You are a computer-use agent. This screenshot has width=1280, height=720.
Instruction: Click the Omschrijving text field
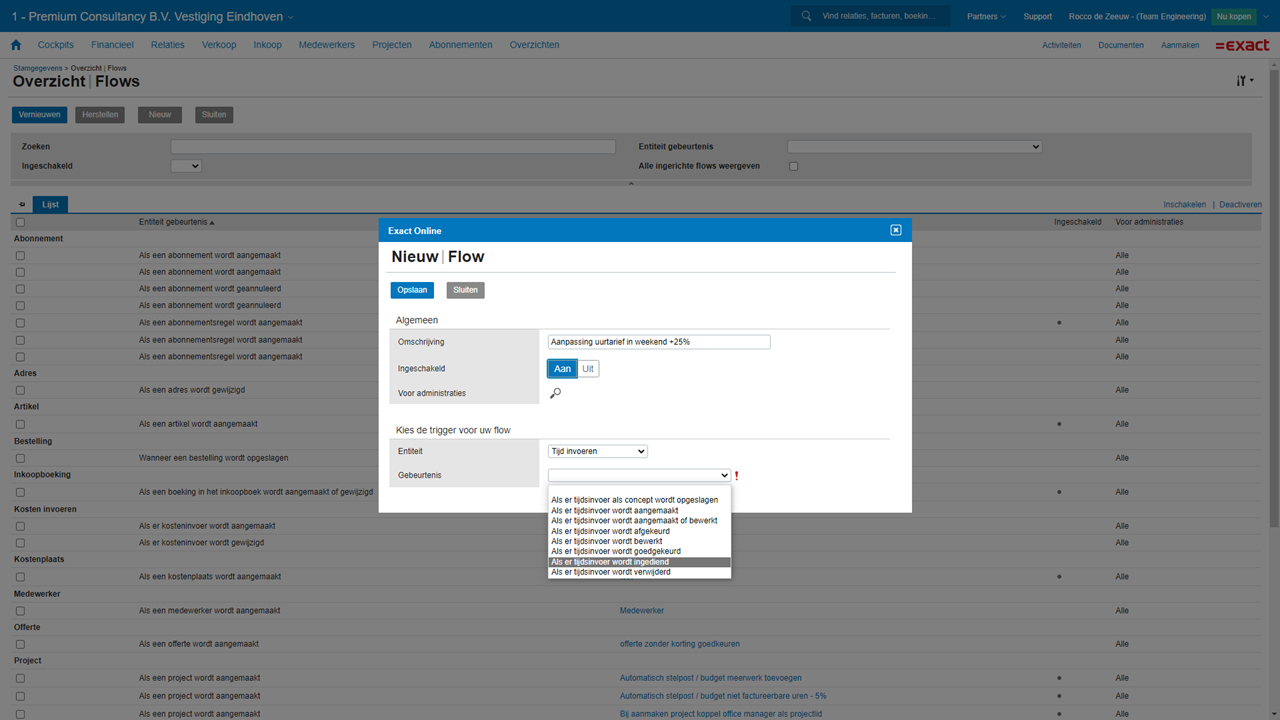pyautogui.click(x=659, y=342)
